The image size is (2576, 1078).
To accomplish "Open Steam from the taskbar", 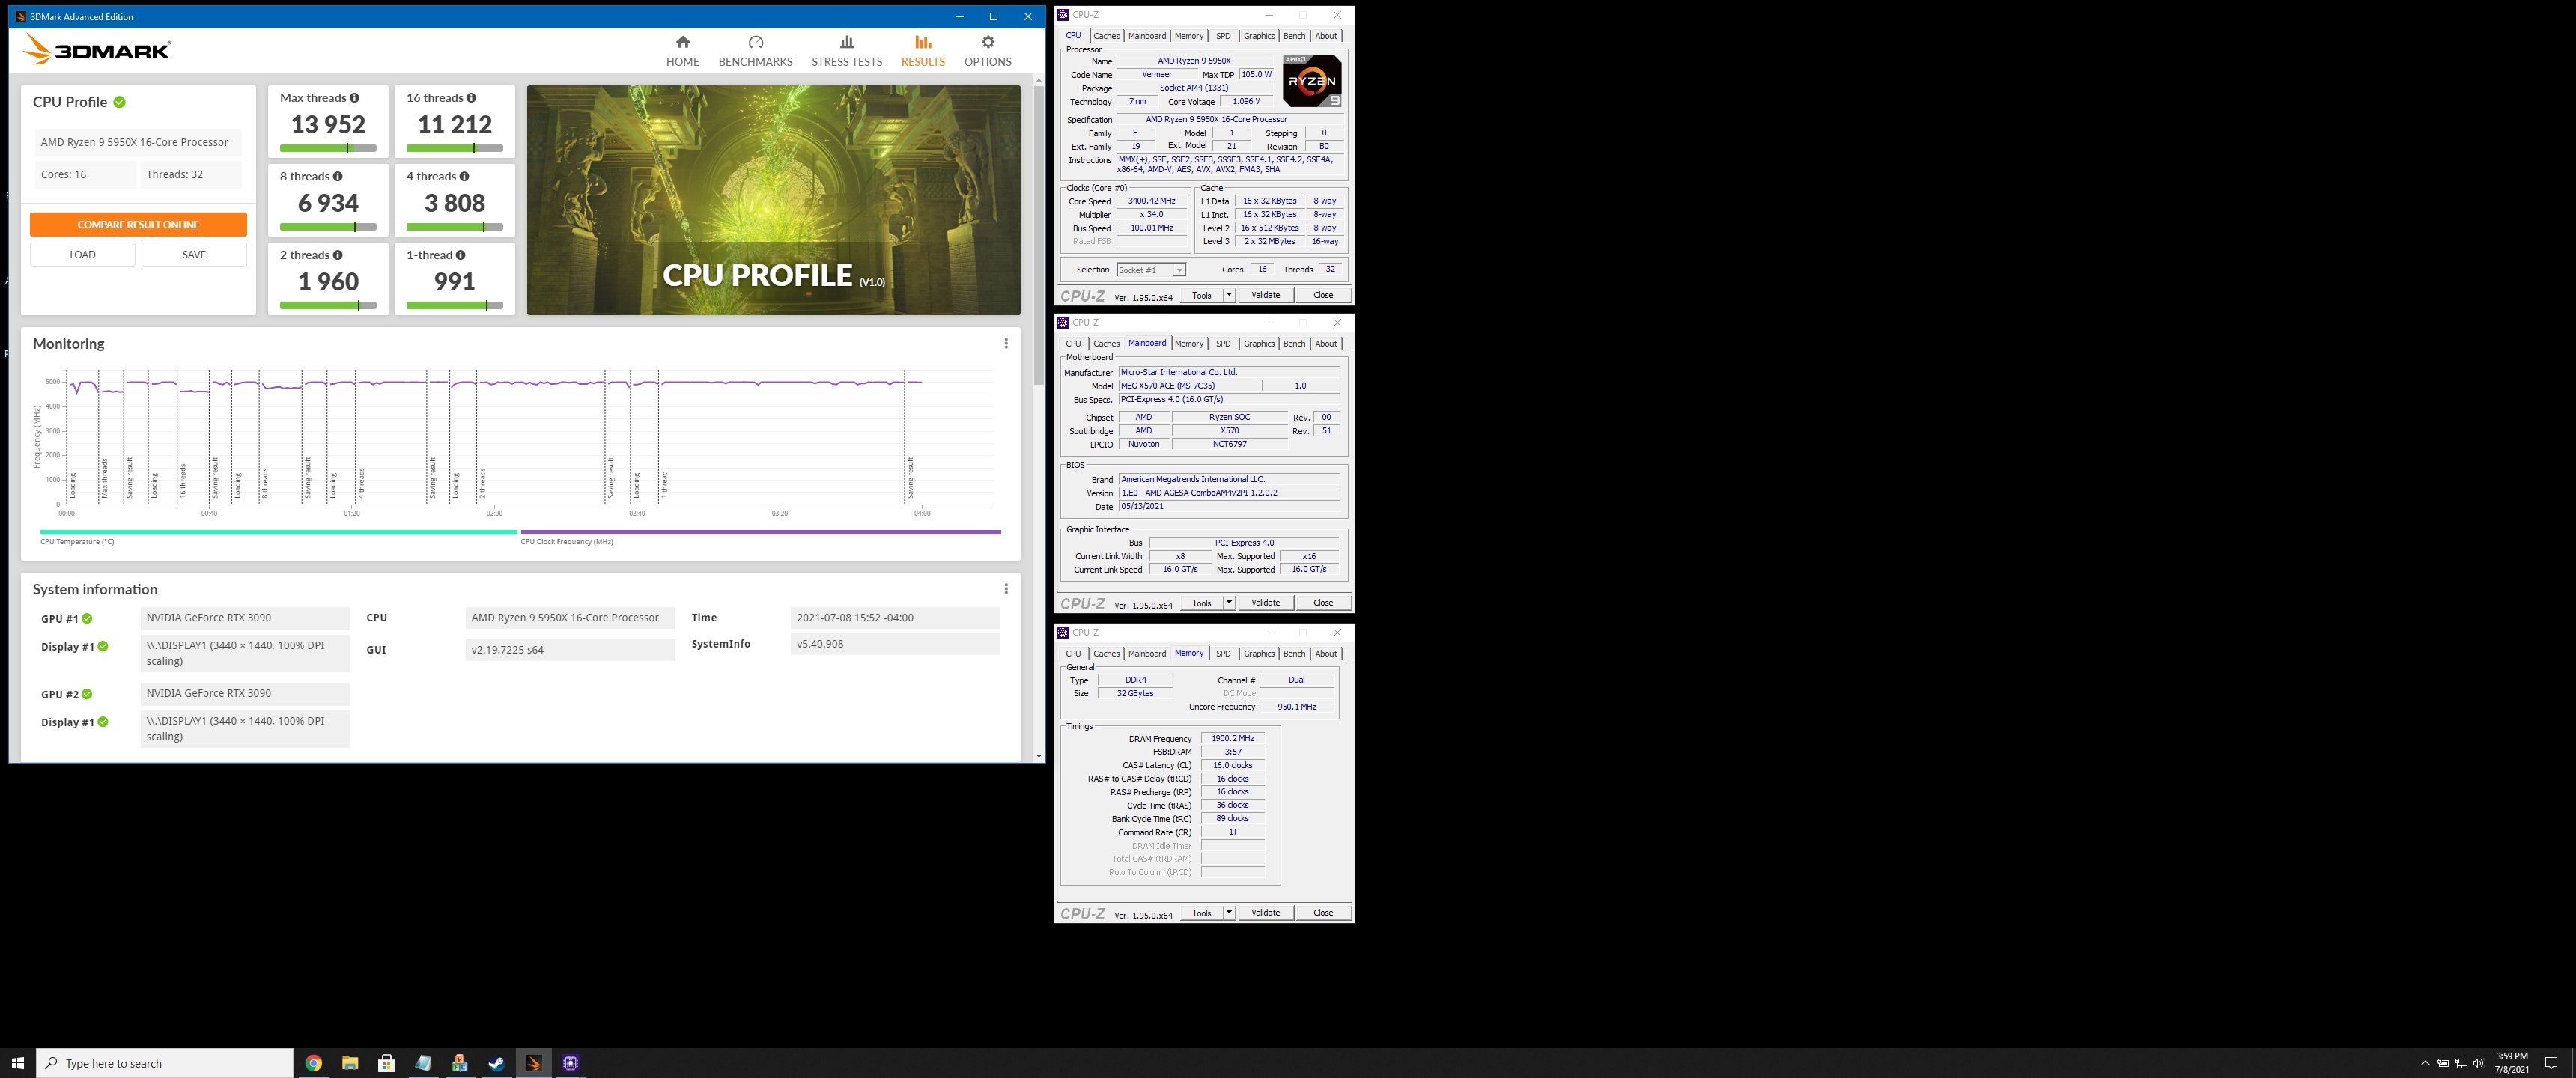I will point(497,1063).
